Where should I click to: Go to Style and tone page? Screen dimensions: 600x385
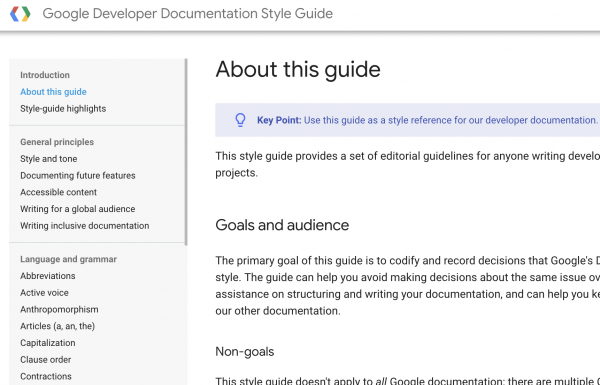(x=49, y=159)
